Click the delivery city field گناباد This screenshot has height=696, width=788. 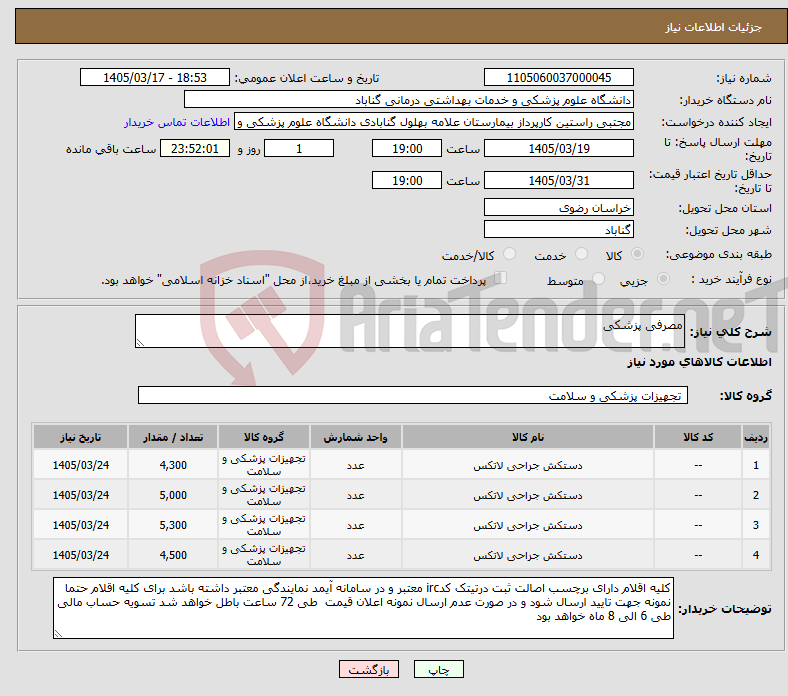tap(559, 230)
